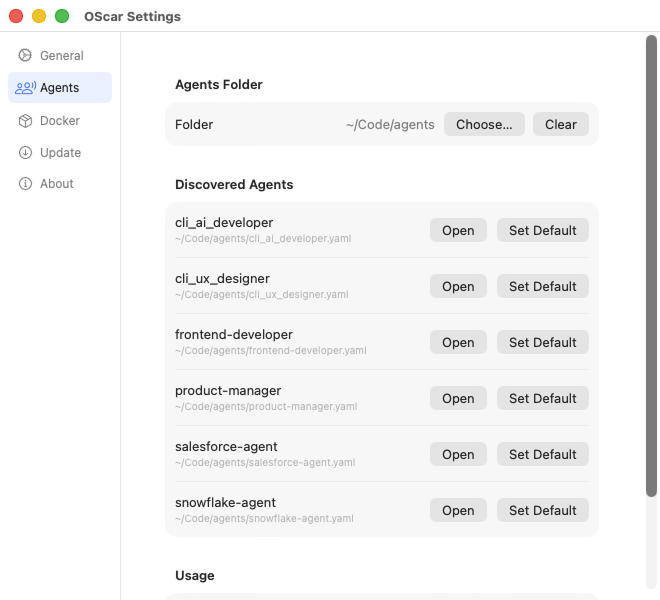Close the OScar Settings window
The image size is (660, 600).
(x=16, y=16)
